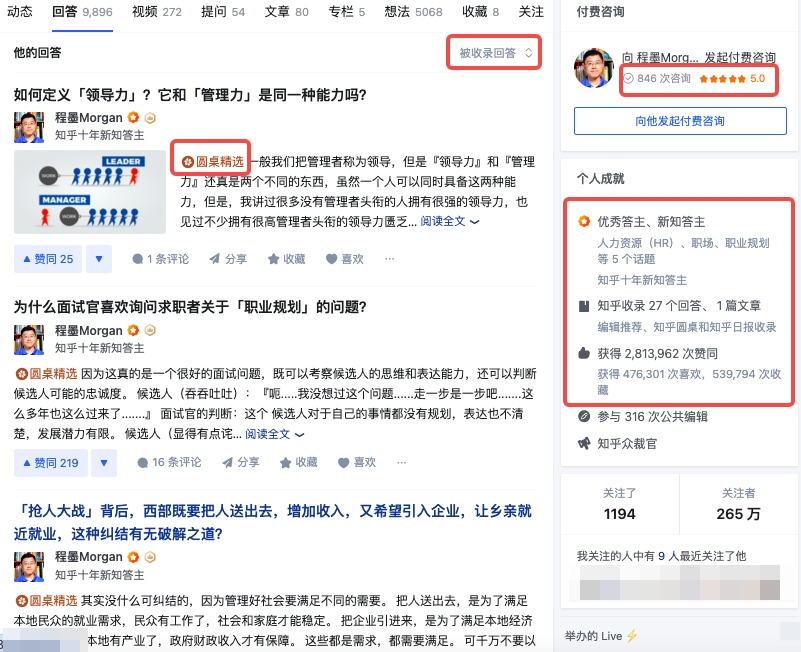Open the 被收录回答 sort dropdown
Viewport: 801px width, 652px height.
coord(496,53)
